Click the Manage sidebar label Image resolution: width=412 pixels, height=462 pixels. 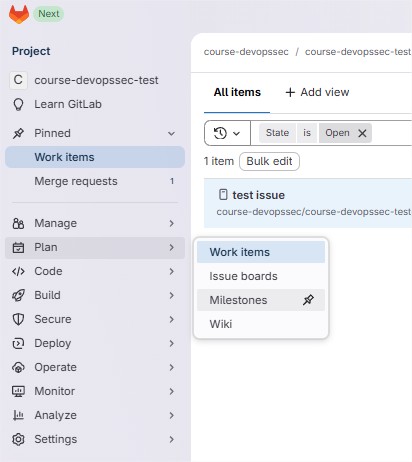coord(56,223)
